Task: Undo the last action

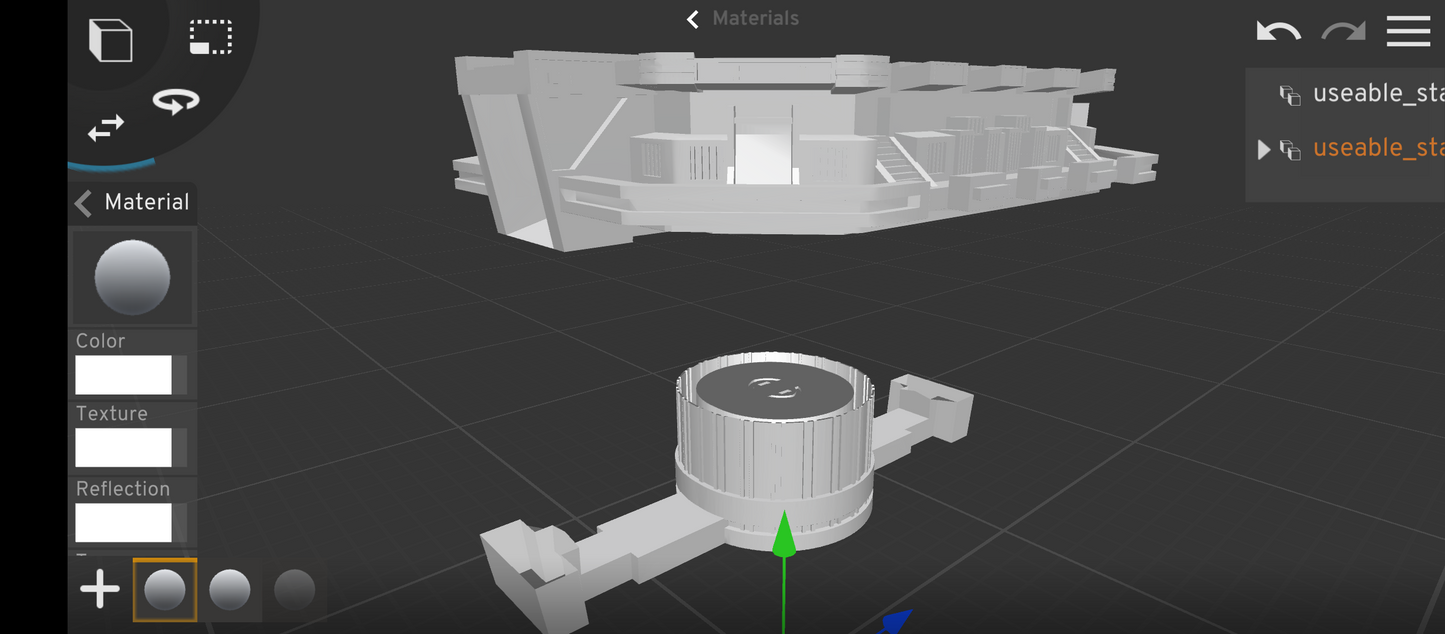Action: point(1278,31)
